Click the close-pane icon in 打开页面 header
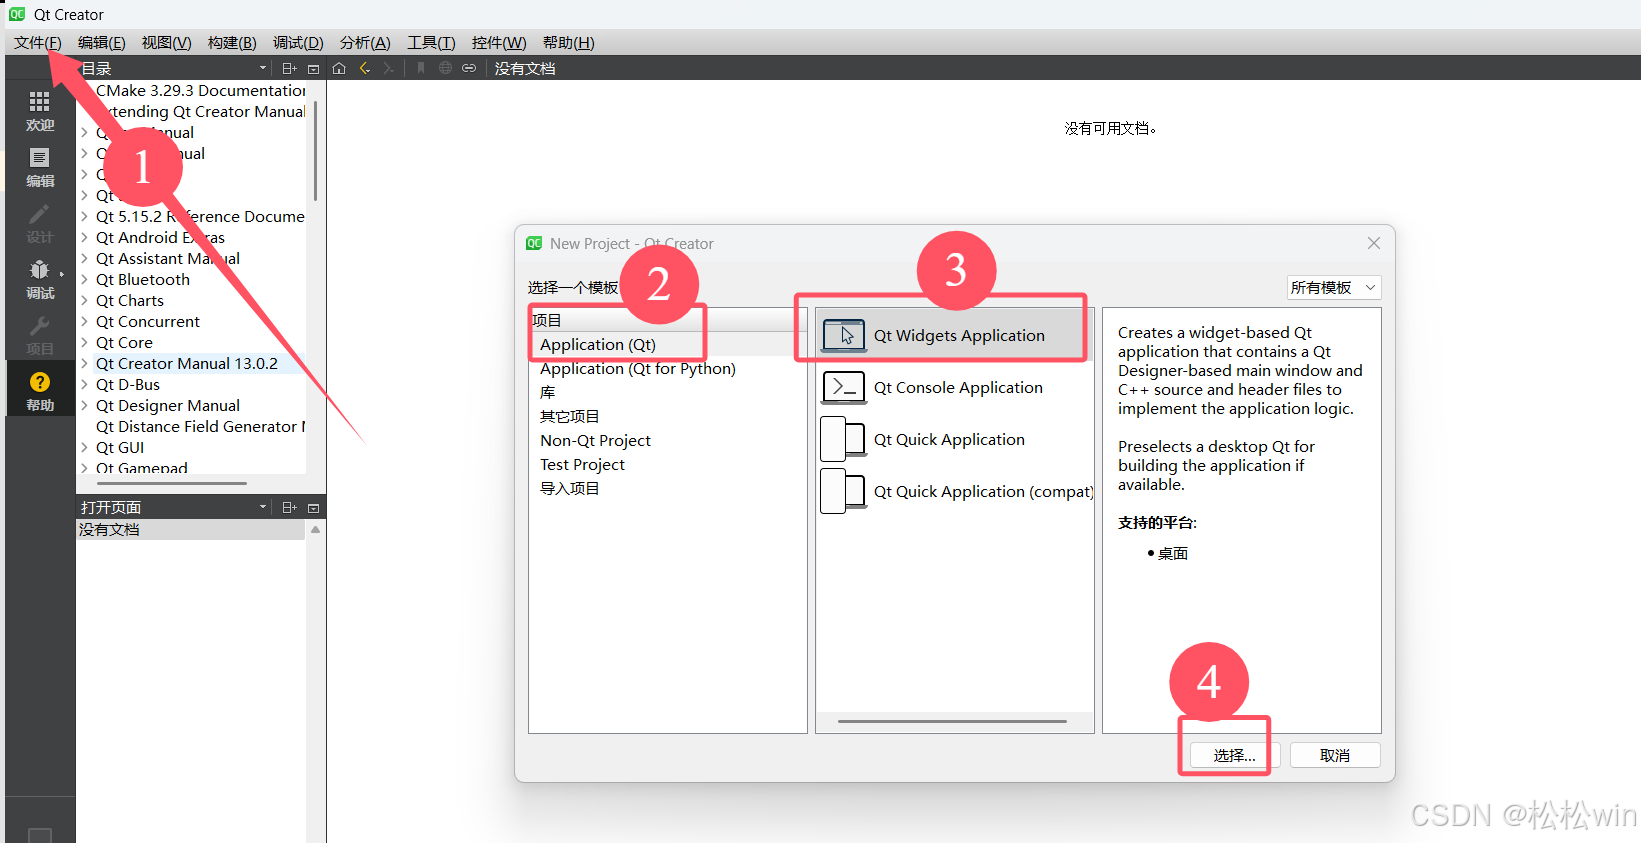 [313, 507]
